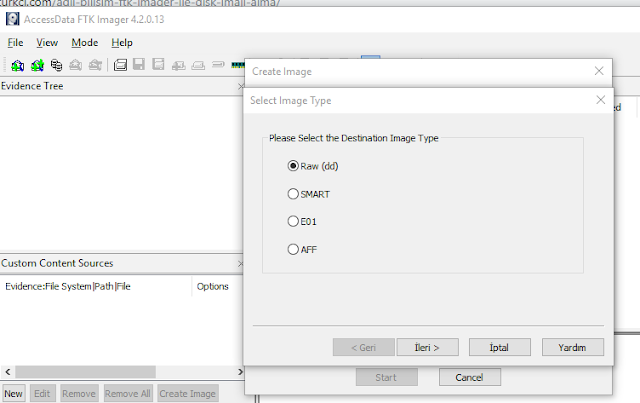Click the right arrow of horizontal scrollbar

240,372
